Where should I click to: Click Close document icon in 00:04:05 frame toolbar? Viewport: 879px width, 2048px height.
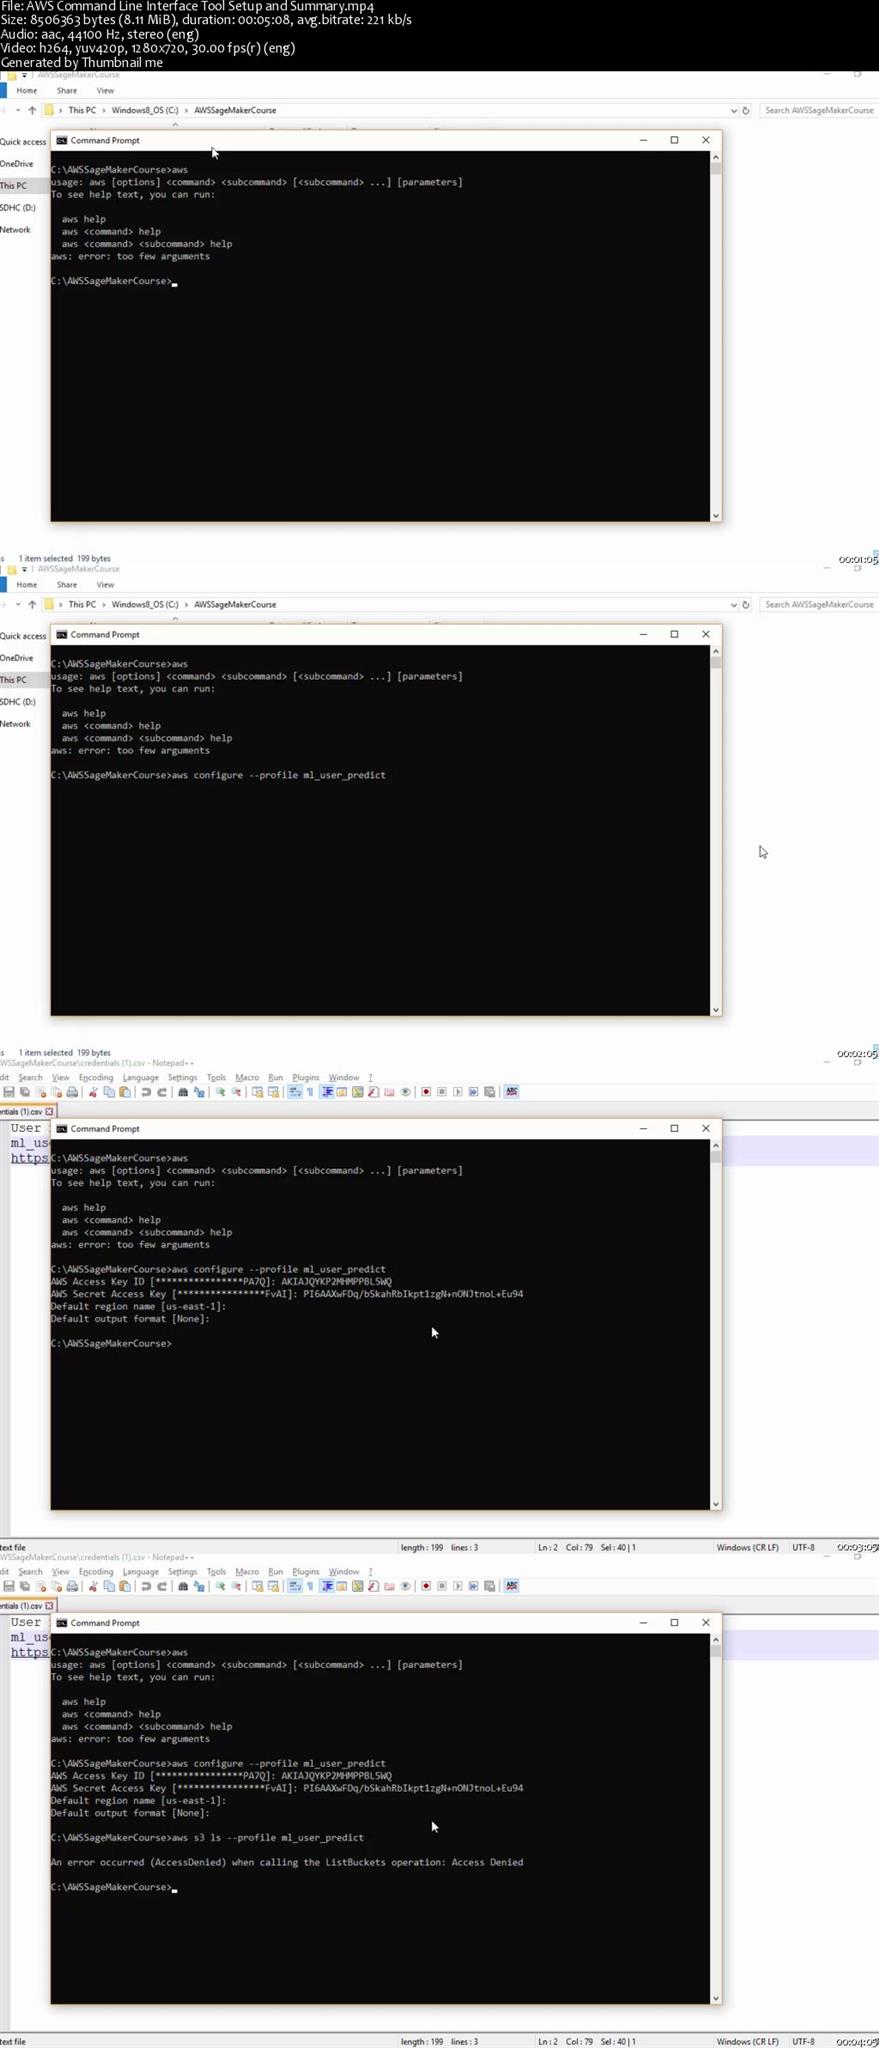pos(40,1586)
